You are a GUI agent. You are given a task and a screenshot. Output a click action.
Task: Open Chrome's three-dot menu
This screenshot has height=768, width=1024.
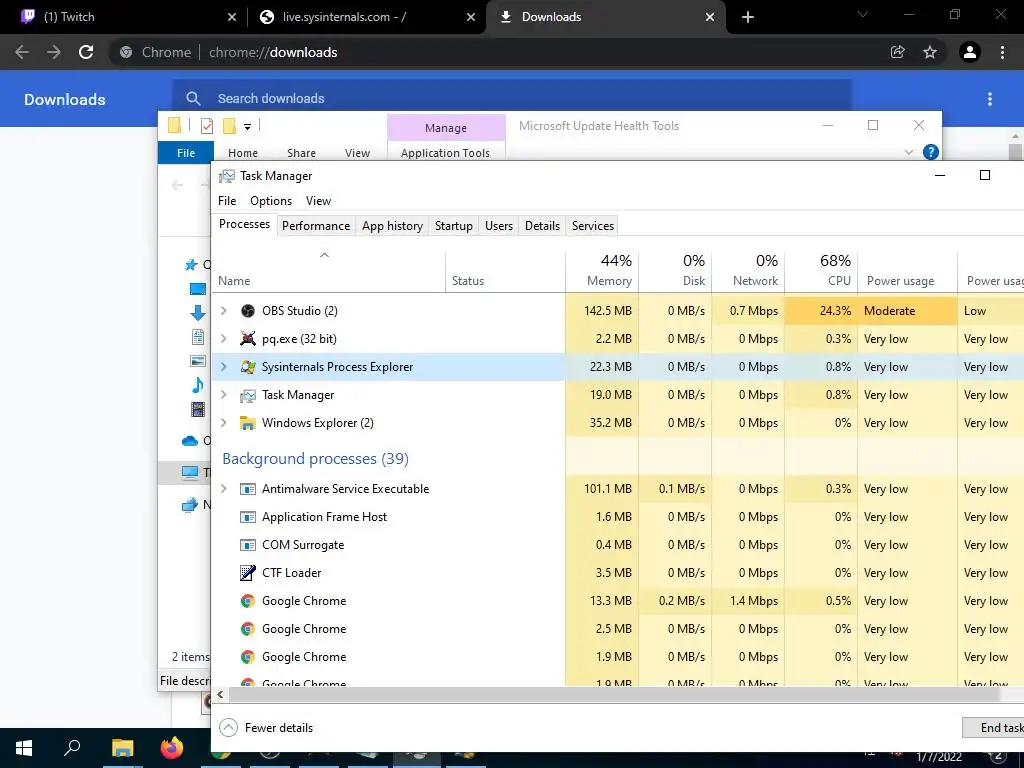tap(1002, 52)
